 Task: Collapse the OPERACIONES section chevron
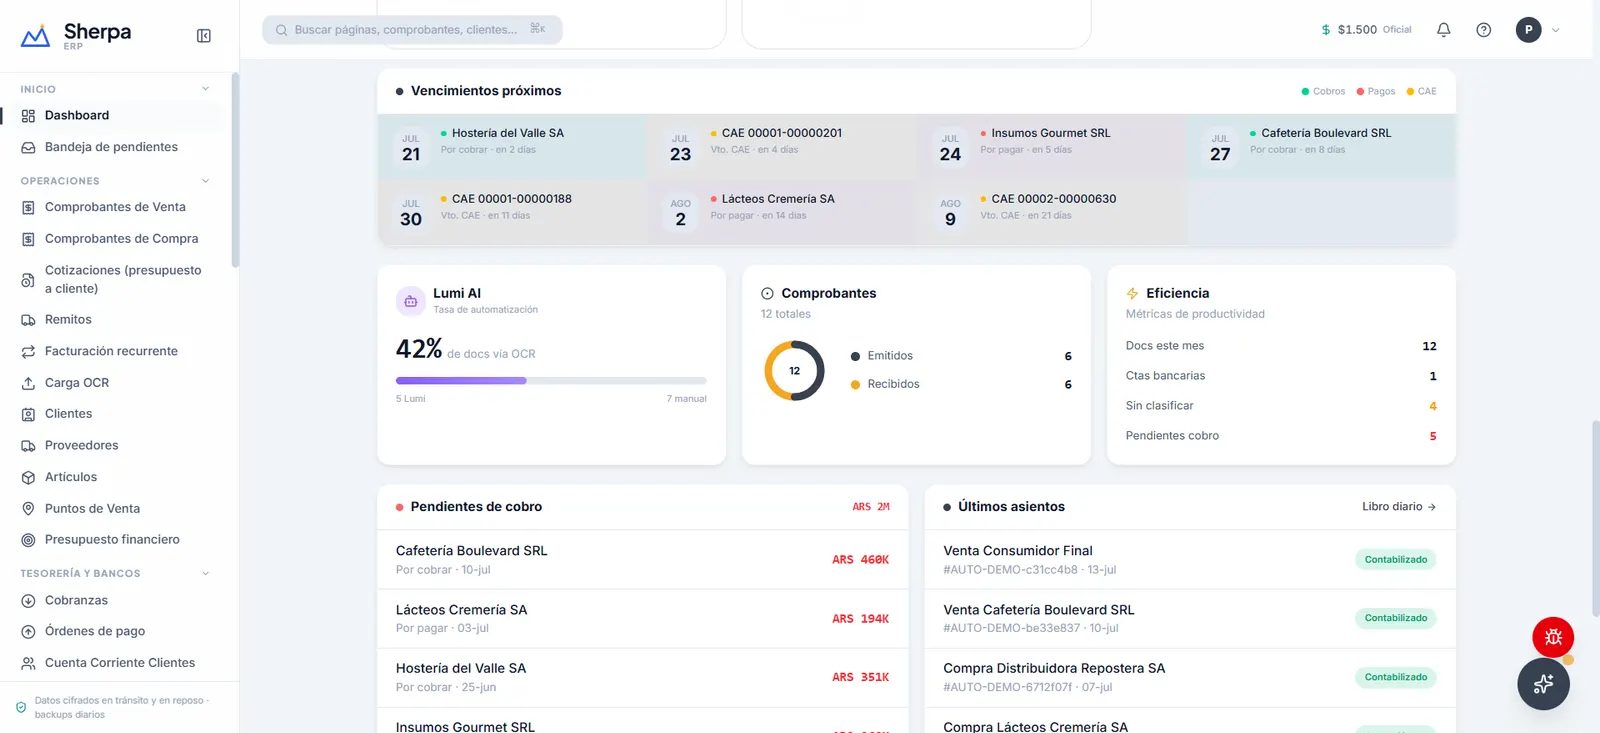[205, 181]
